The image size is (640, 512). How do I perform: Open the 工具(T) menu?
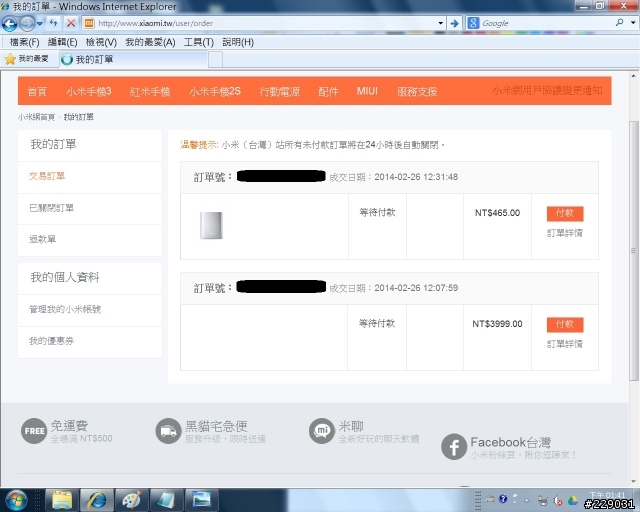click(199, 42)
